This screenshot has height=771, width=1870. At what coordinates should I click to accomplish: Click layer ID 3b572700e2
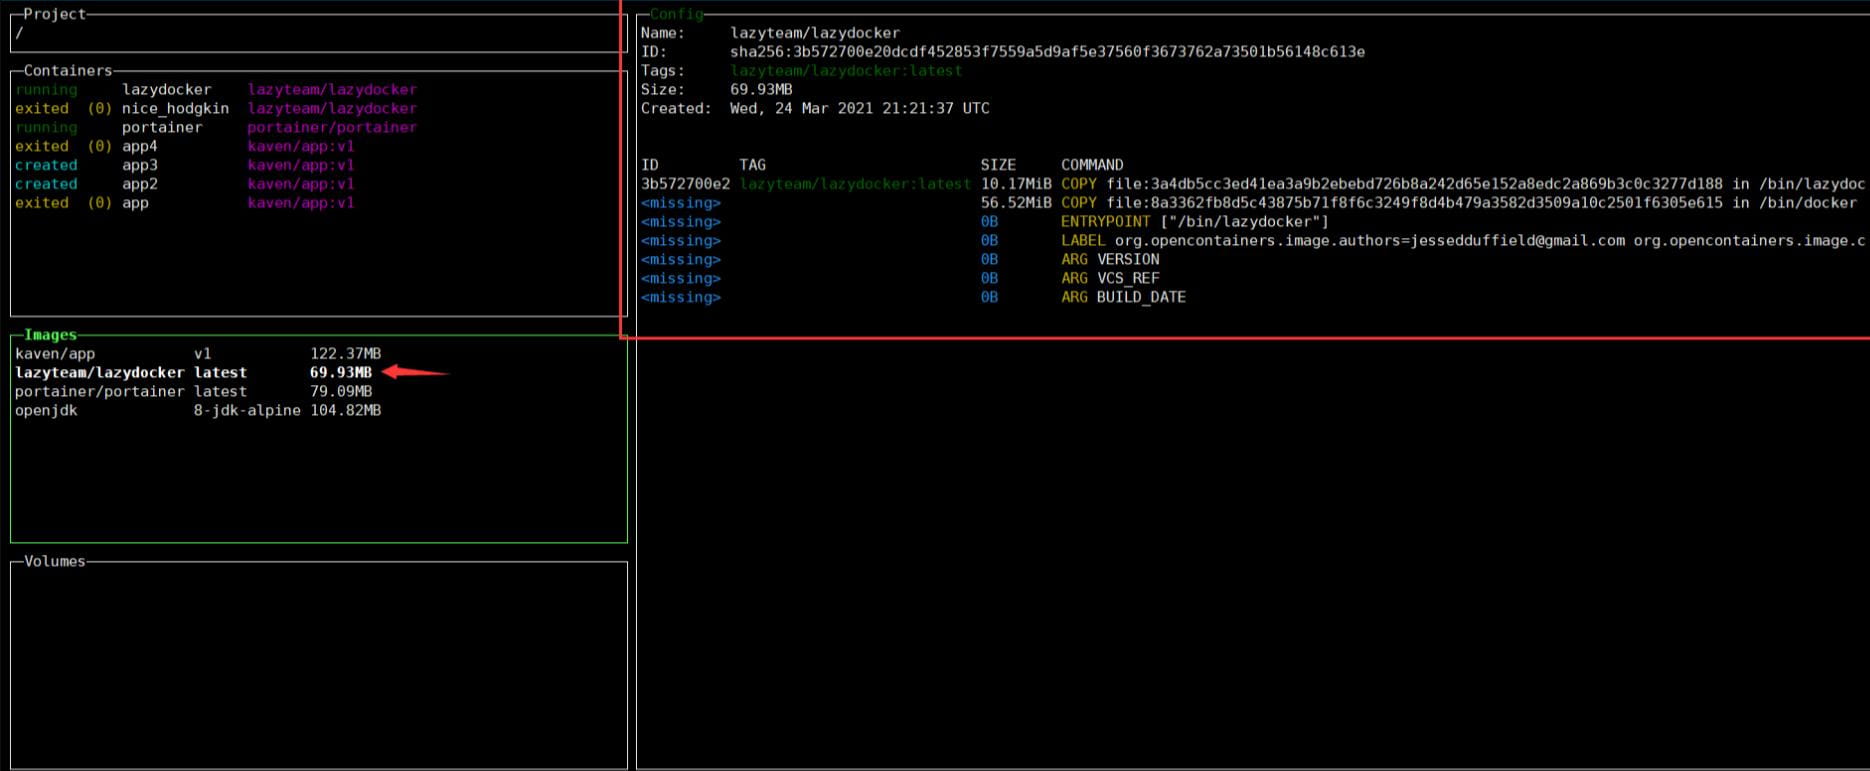pyautogui.click(x=685, y=184)
